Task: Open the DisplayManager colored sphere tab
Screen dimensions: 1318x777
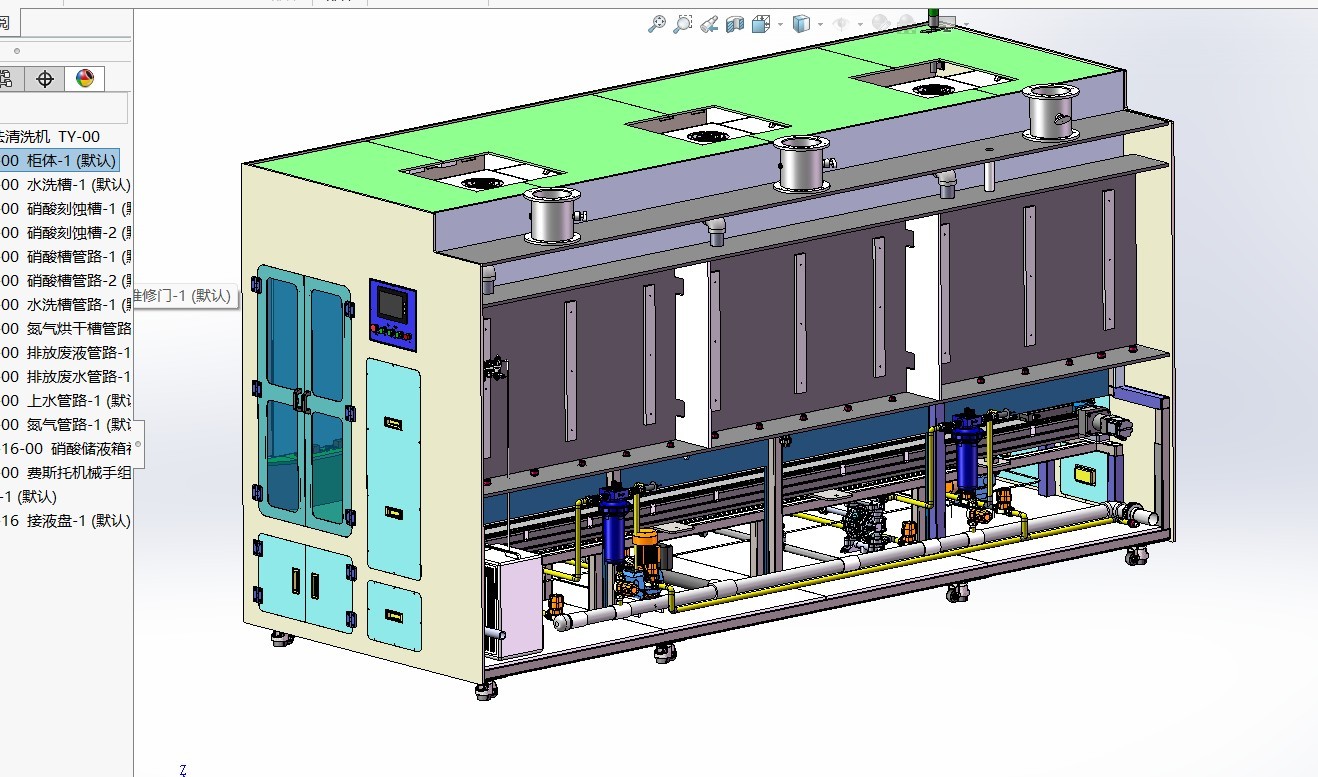Action: pos(84,79)
